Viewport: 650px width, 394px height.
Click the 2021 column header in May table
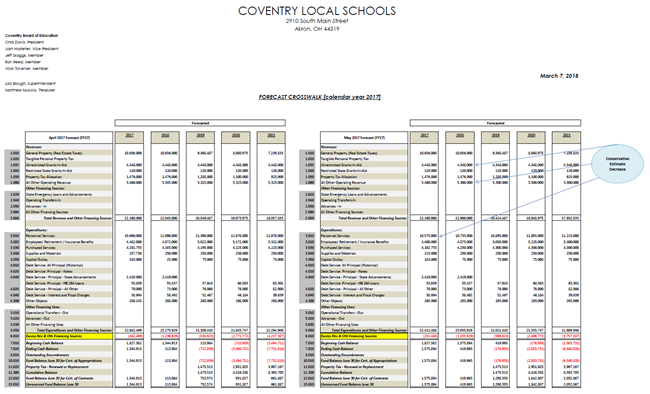tap(566, 138)
